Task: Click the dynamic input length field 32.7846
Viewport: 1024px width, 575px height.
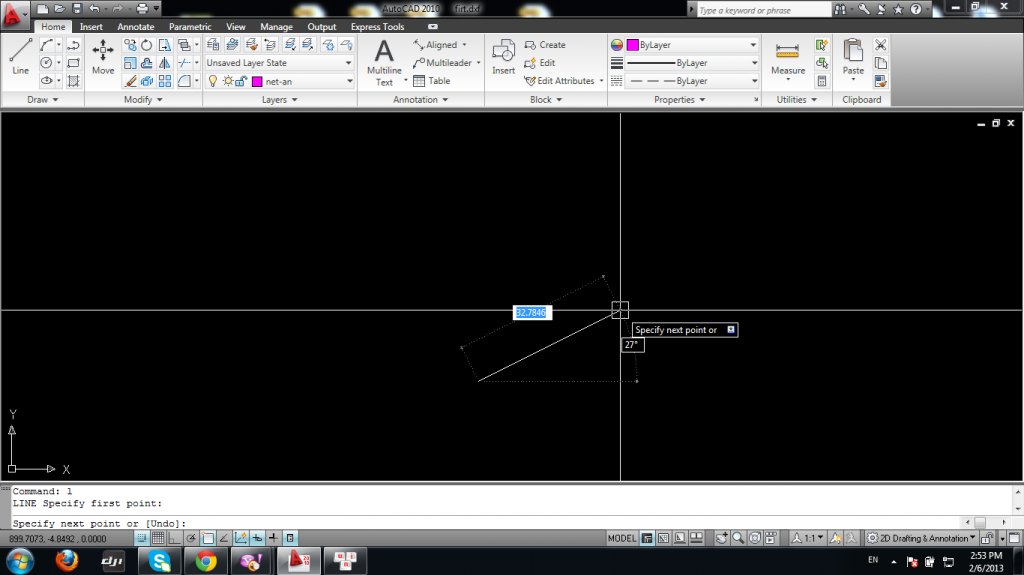Action: click(x=532, y=313)
